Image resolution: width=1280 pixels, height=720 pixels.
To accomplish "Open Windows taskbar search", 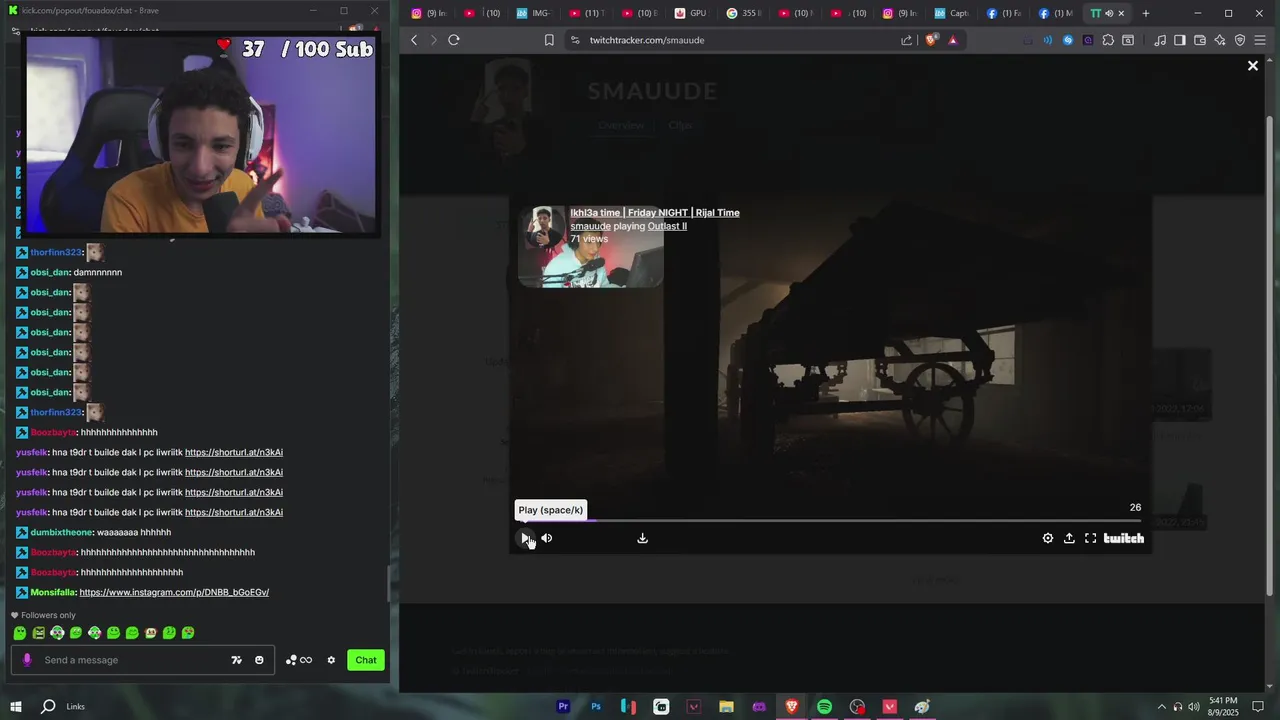I will tap(48, 707).
